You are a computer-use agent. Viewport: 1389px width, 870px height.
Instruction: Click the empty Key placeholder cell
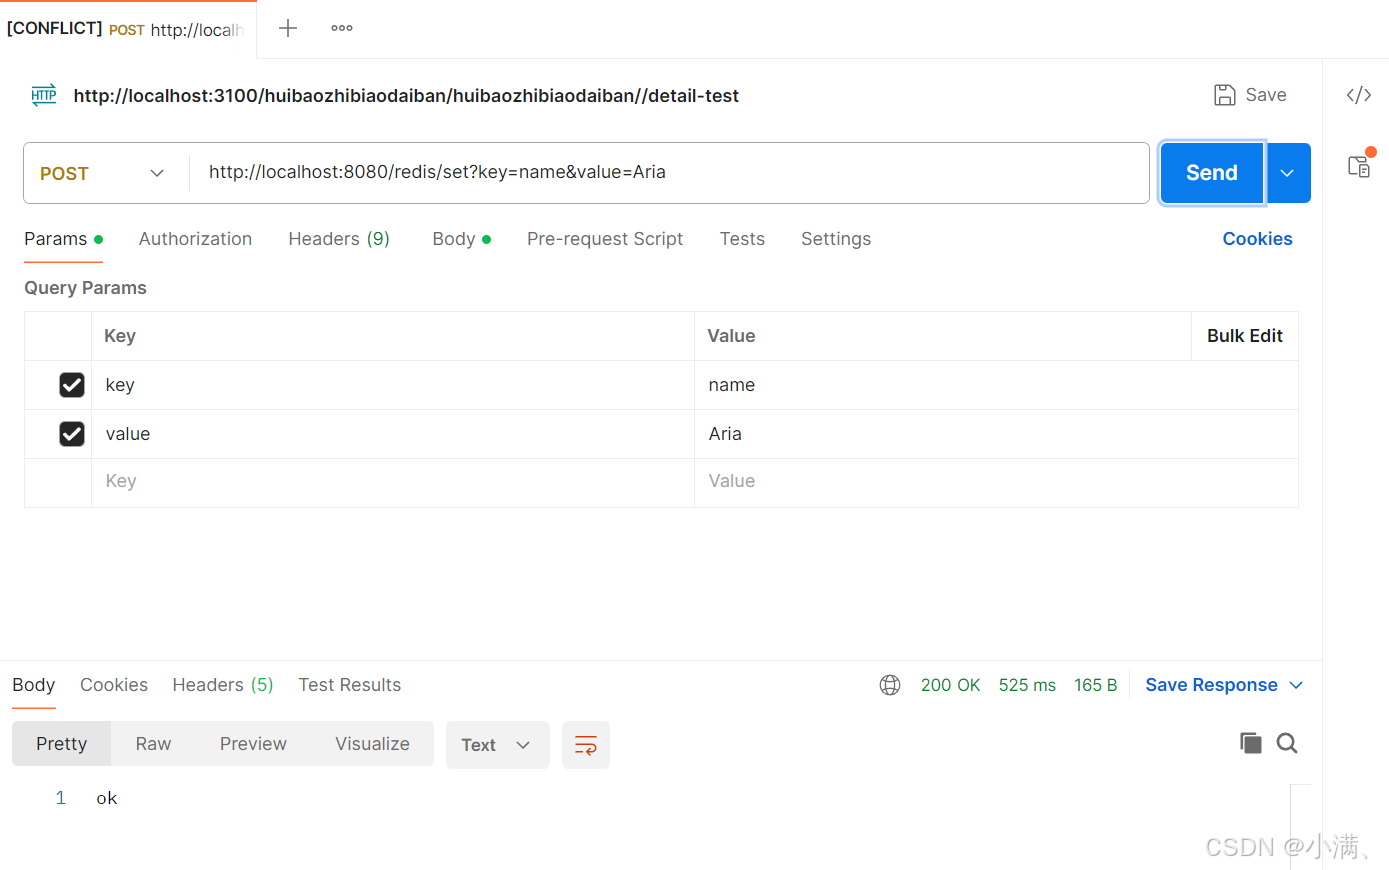[393, 482]
